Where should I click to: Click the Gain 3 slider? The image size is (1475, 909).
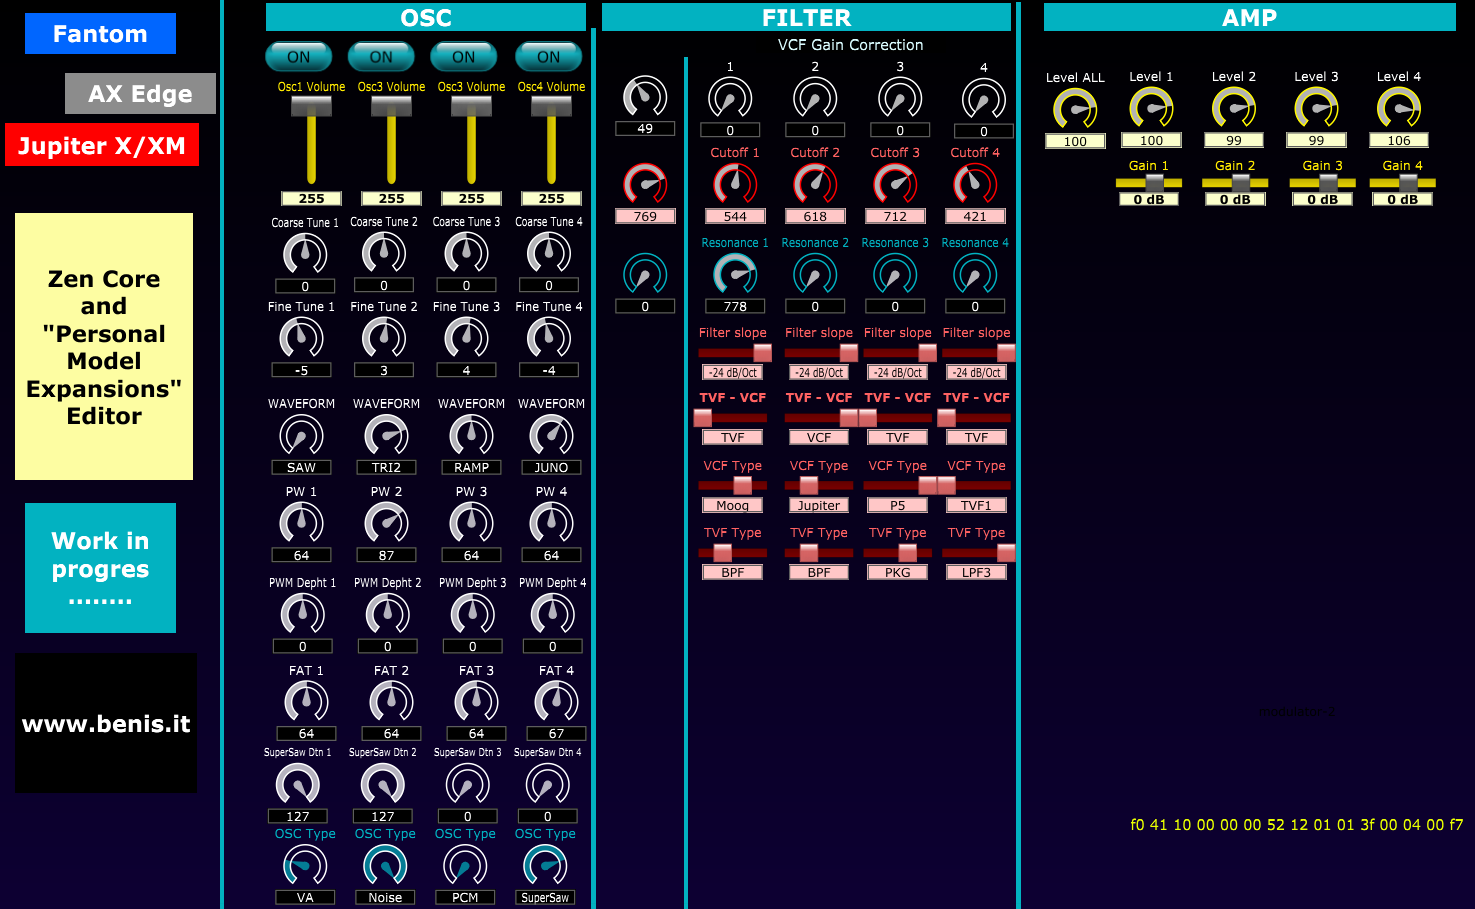[x=1322, y=183]
